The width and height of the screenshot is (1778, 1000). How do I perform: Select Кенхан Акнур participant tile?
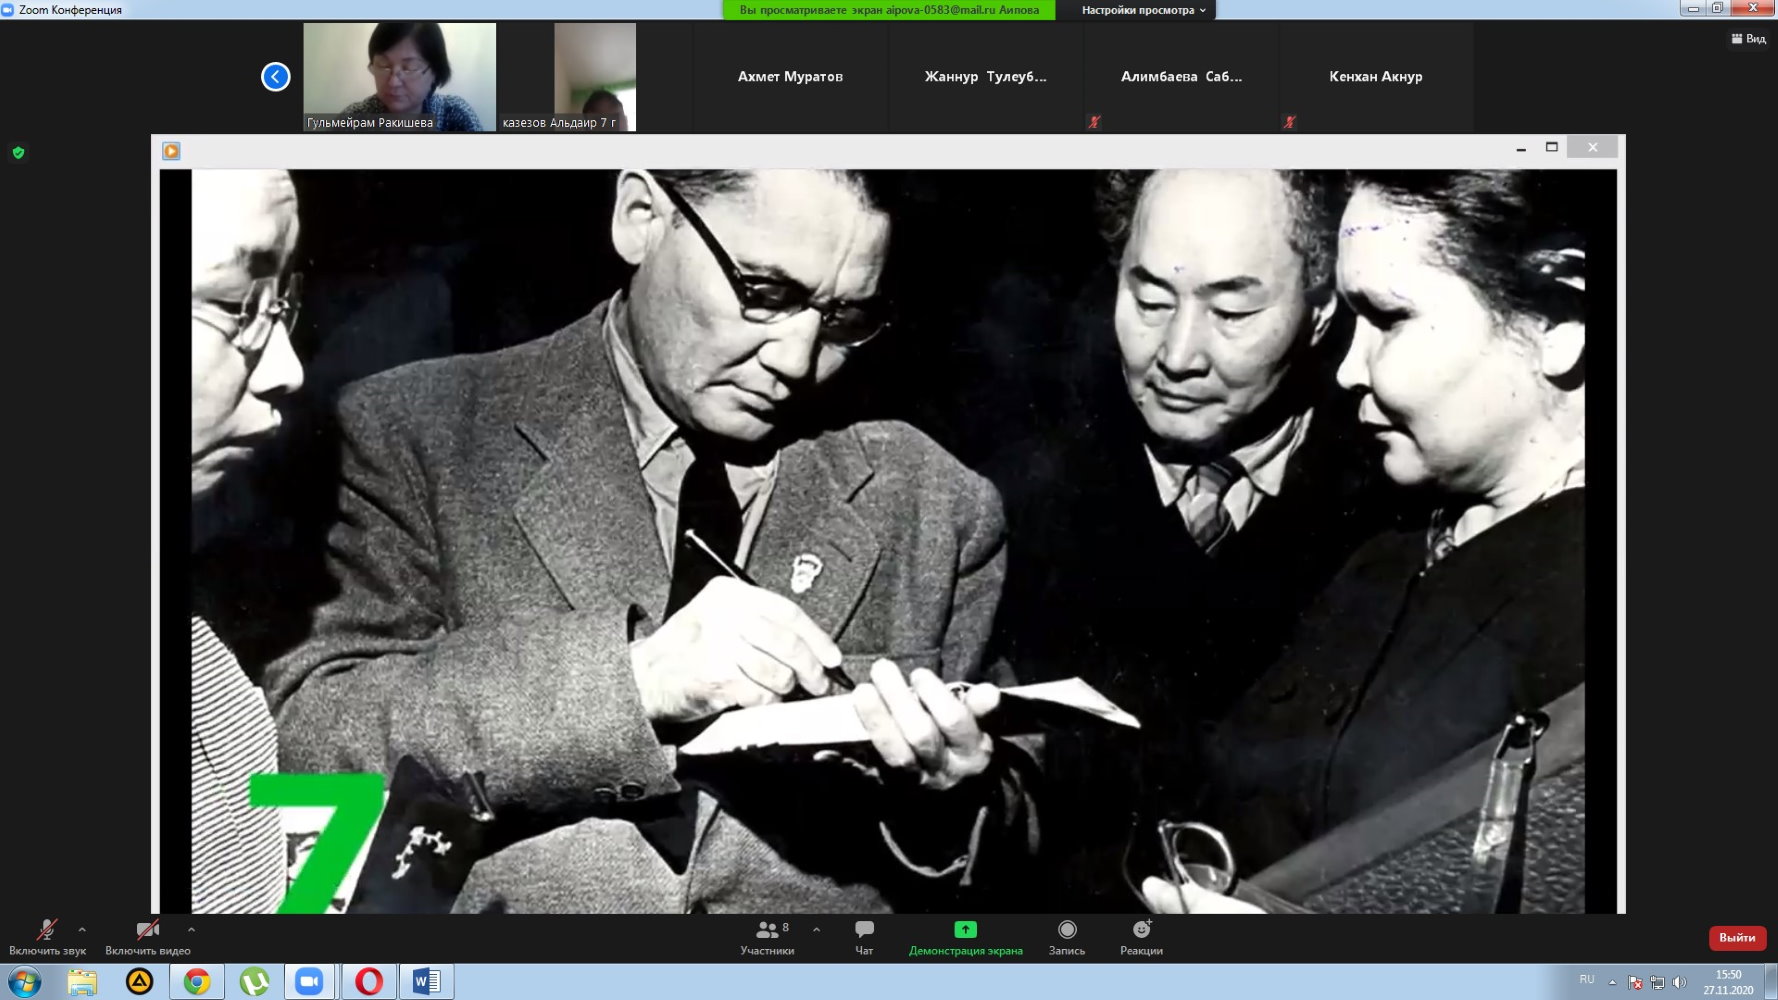pos(1375,77)
